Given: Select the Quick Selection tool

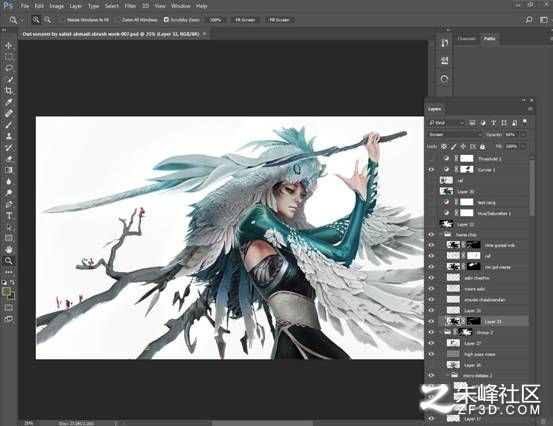Looking at the screenshot, I should pos(9,79).
